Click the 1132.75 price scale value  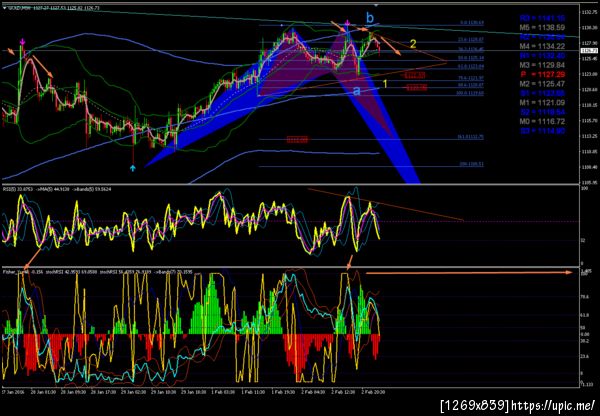click(589, 12)
